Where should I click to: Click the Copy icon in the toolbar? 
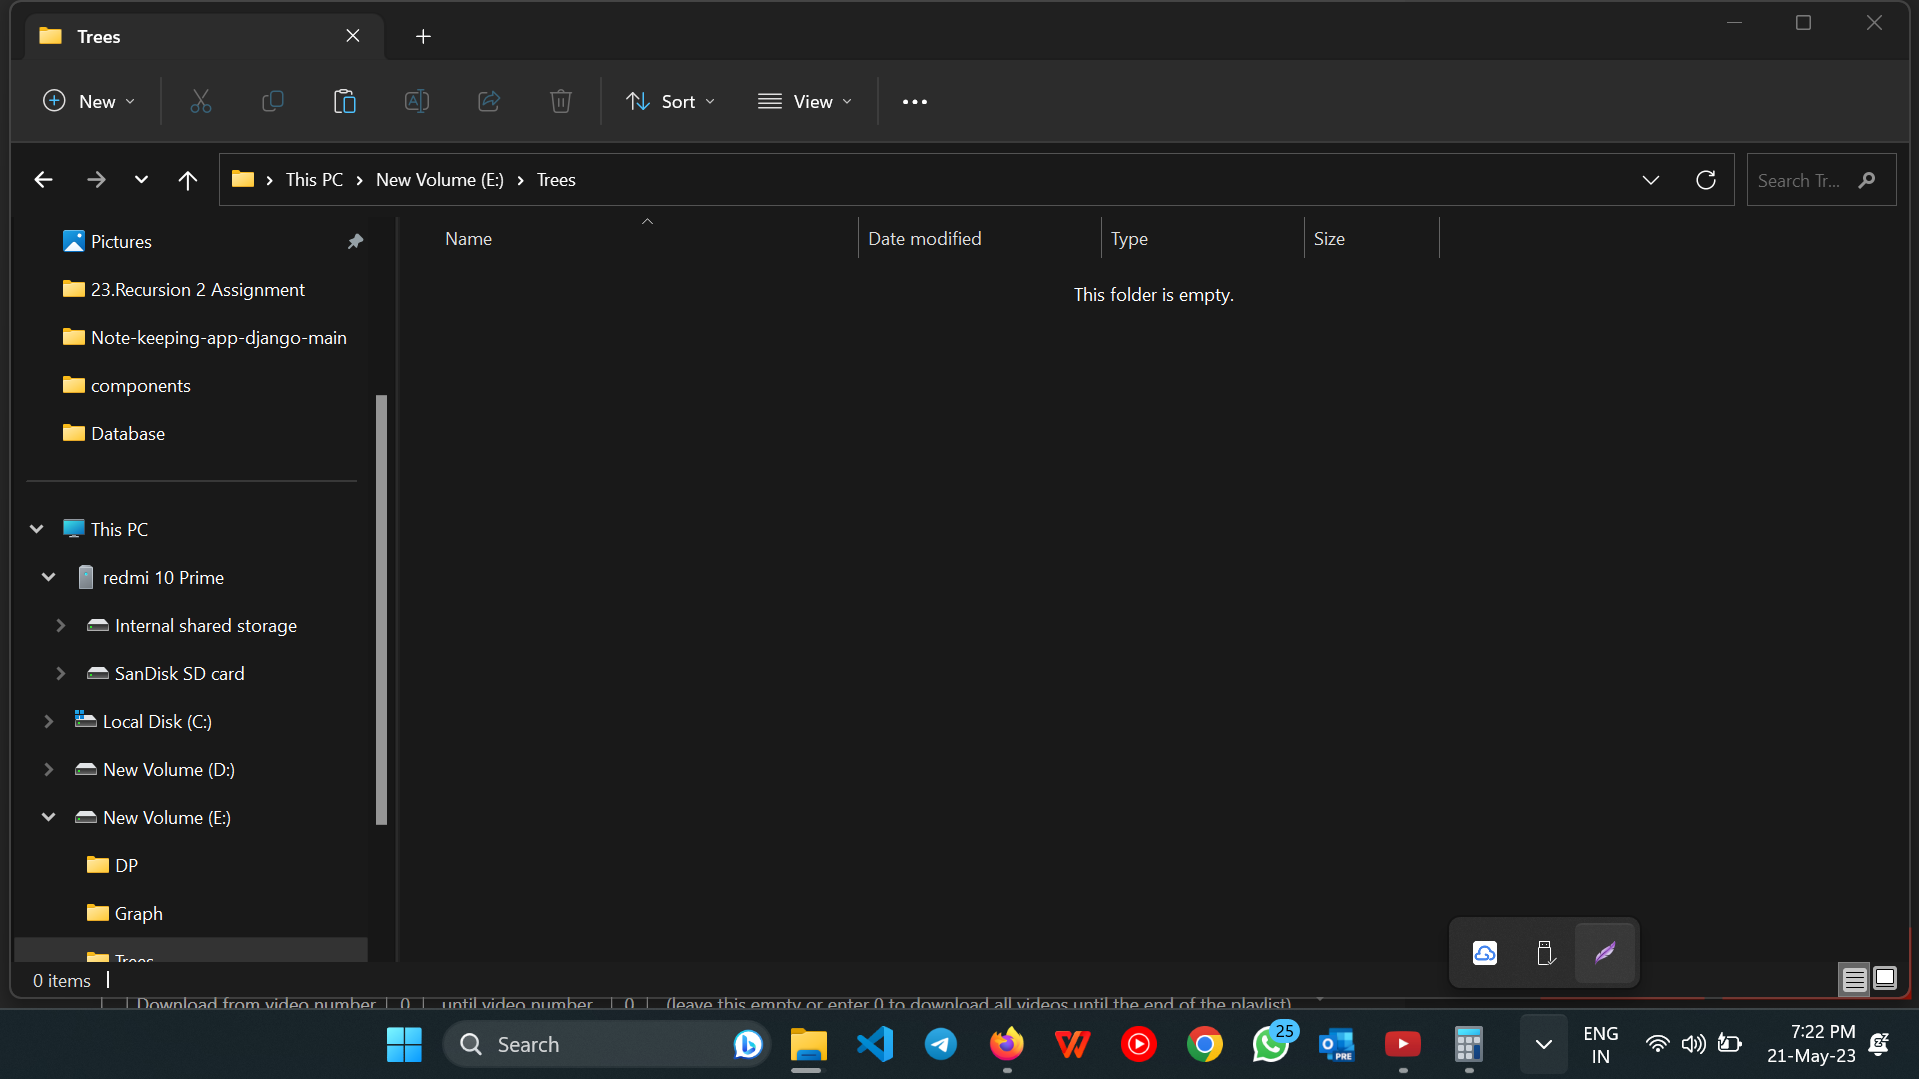click(272, 101)
